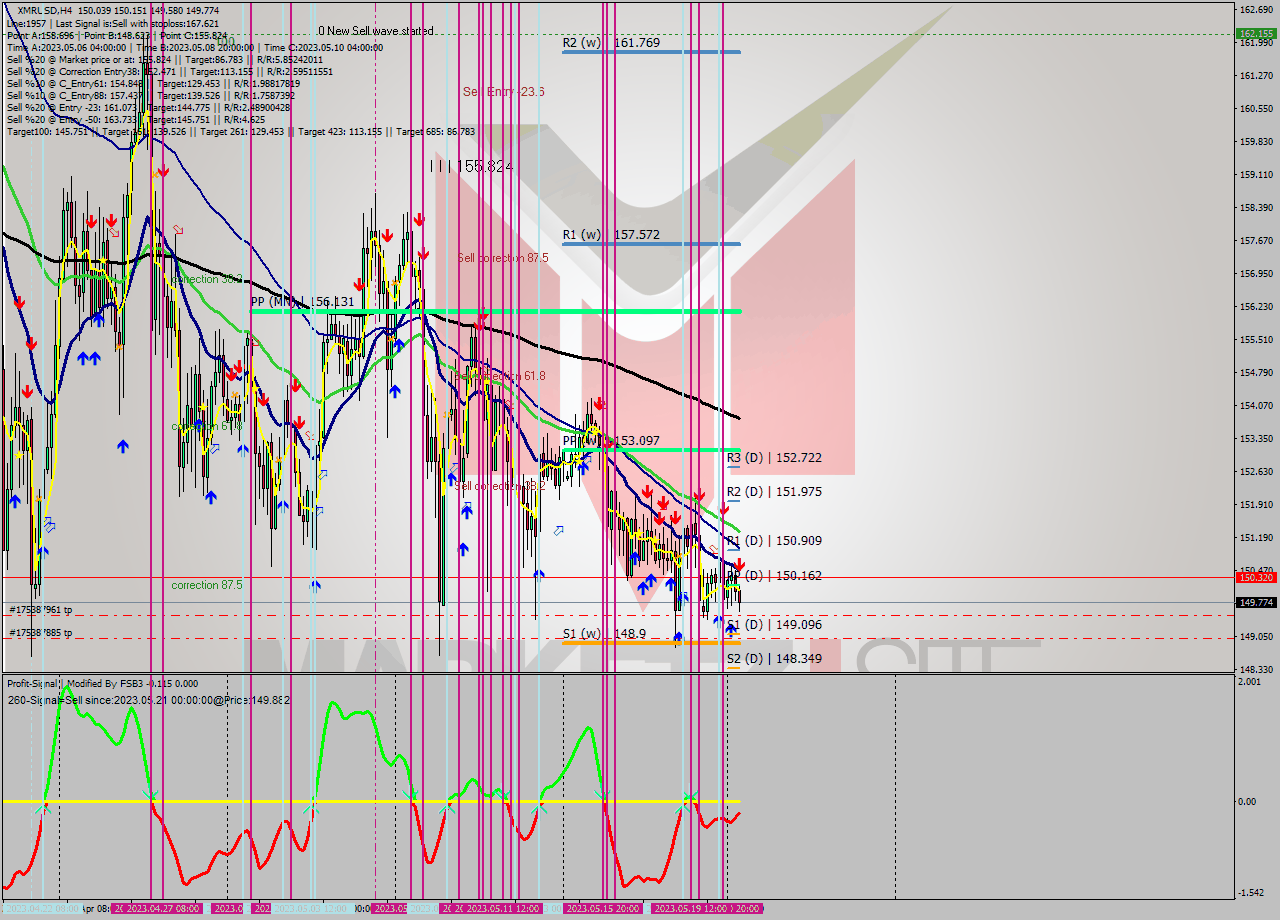Select the 'Sell correction 87.5' label
Screen dimensions: 1280x920
(x=503, y=258)
